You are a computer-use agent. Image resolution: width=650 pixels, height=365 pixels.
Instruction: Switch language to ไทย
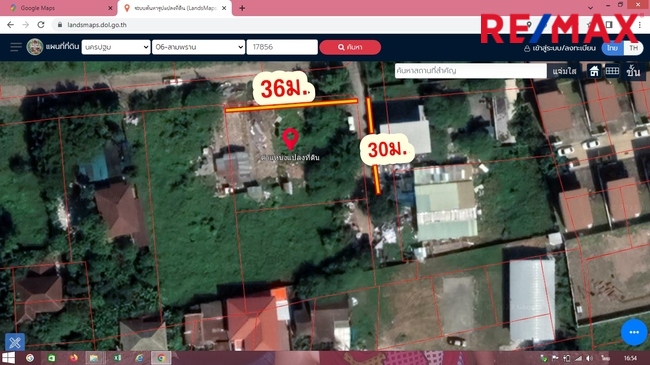612,48
